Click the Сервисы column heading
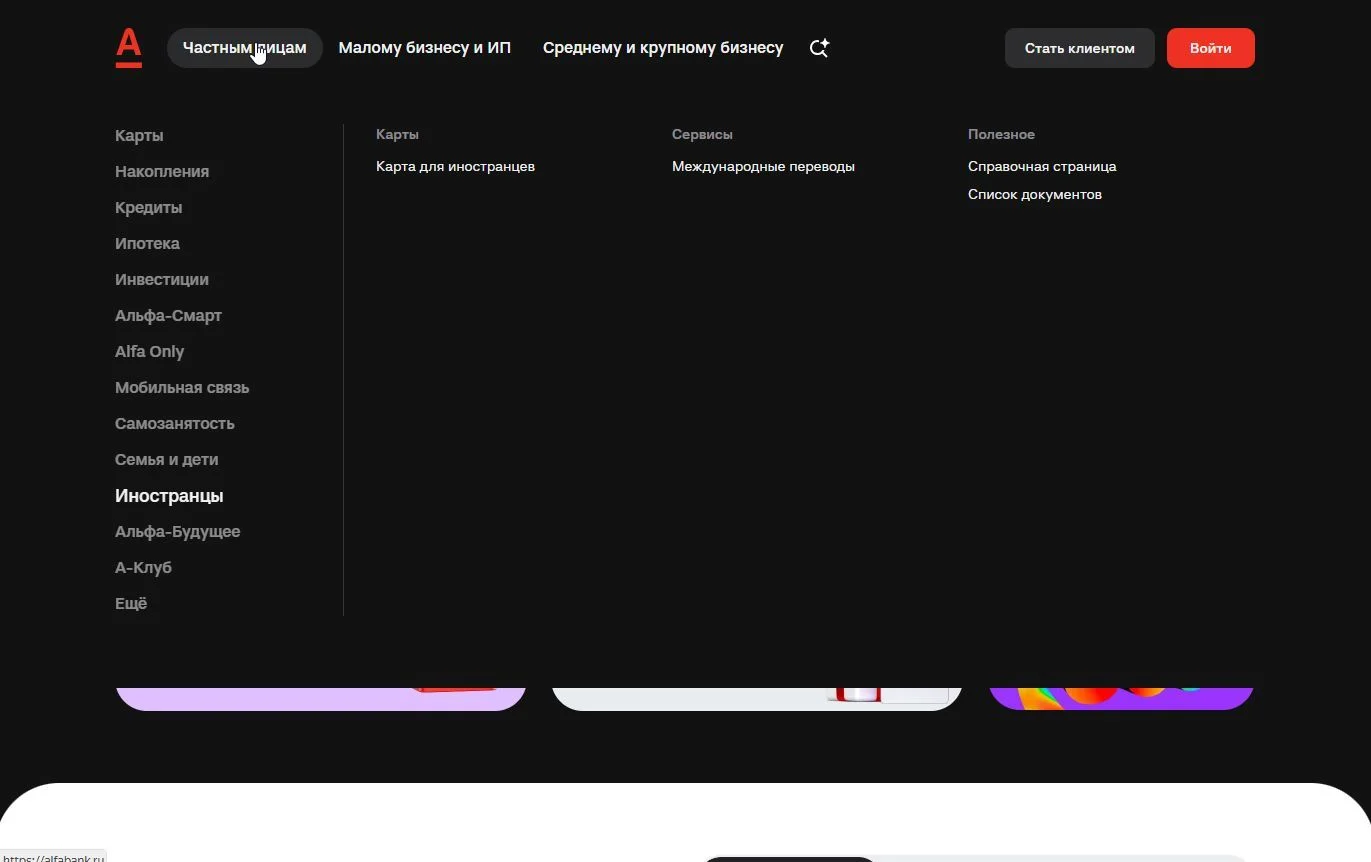This screenshot has height=862, width=1371. pyautogui.click(x=703, y=135)
